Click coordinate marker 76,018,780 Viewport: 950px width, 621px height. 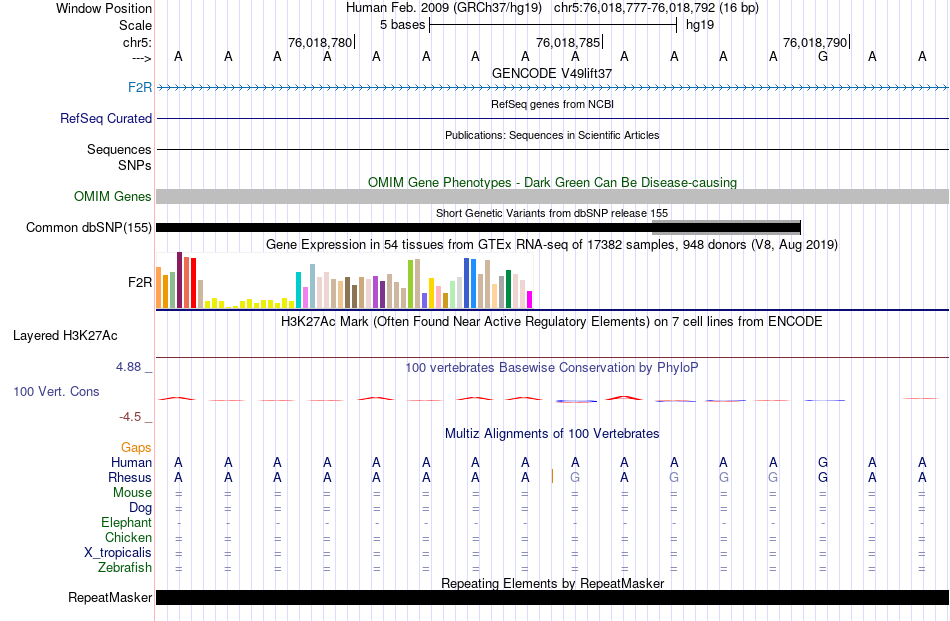320,42
